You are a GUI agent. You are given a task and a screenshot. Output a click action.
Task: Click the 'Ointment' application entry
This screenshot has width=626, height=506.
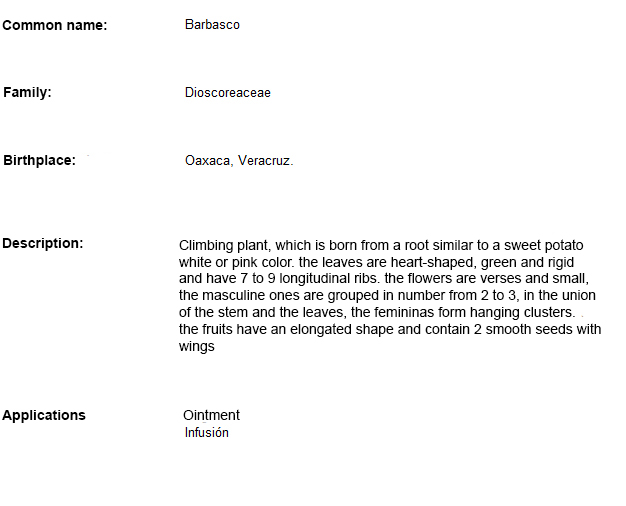pos(211,415)
